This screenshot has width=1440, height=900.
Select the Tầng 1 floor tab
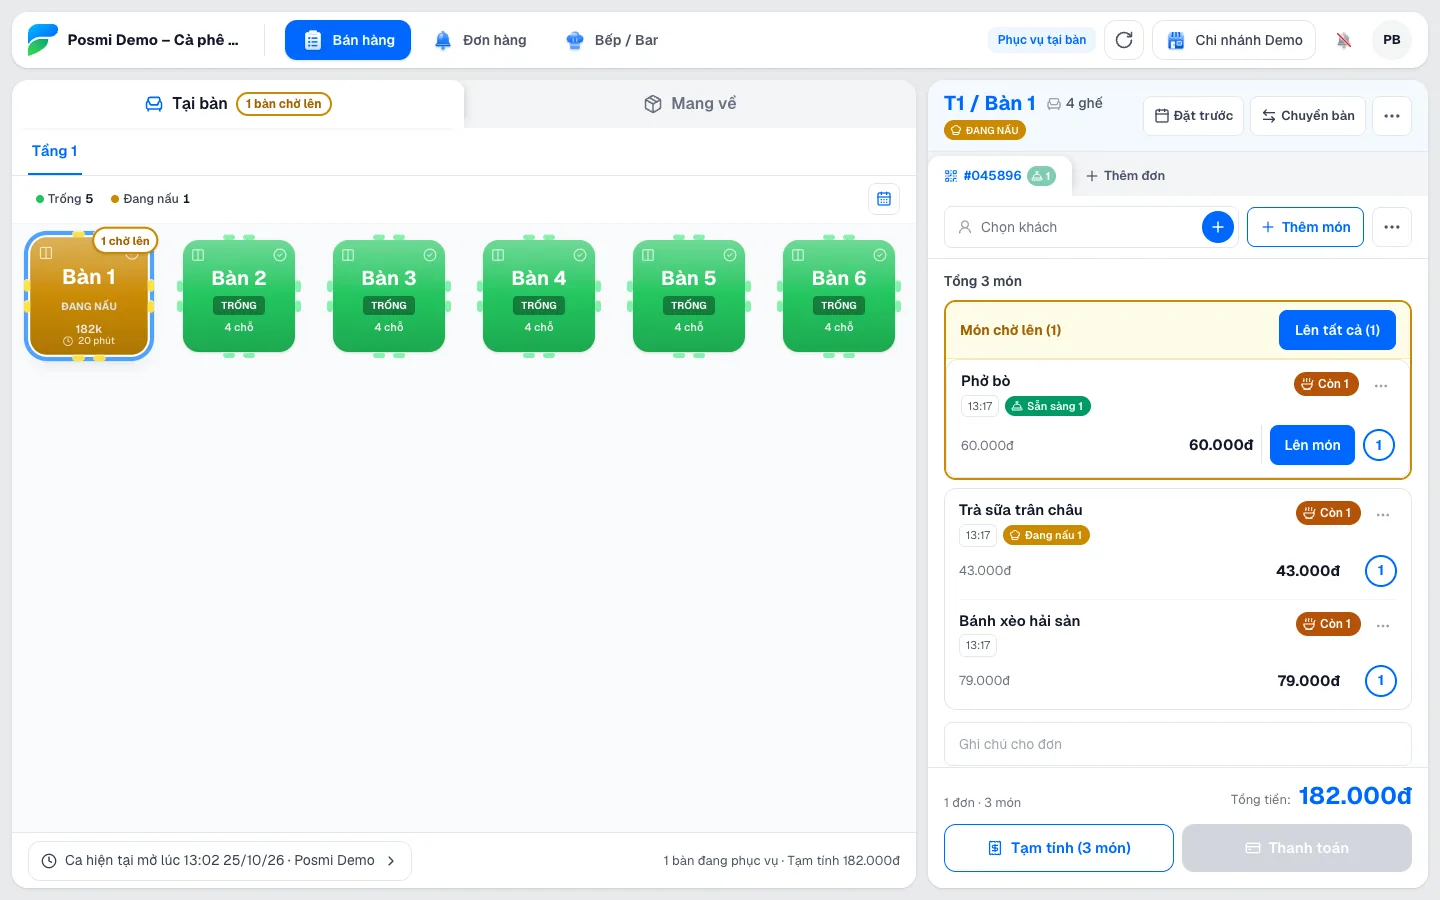(55, 152)
